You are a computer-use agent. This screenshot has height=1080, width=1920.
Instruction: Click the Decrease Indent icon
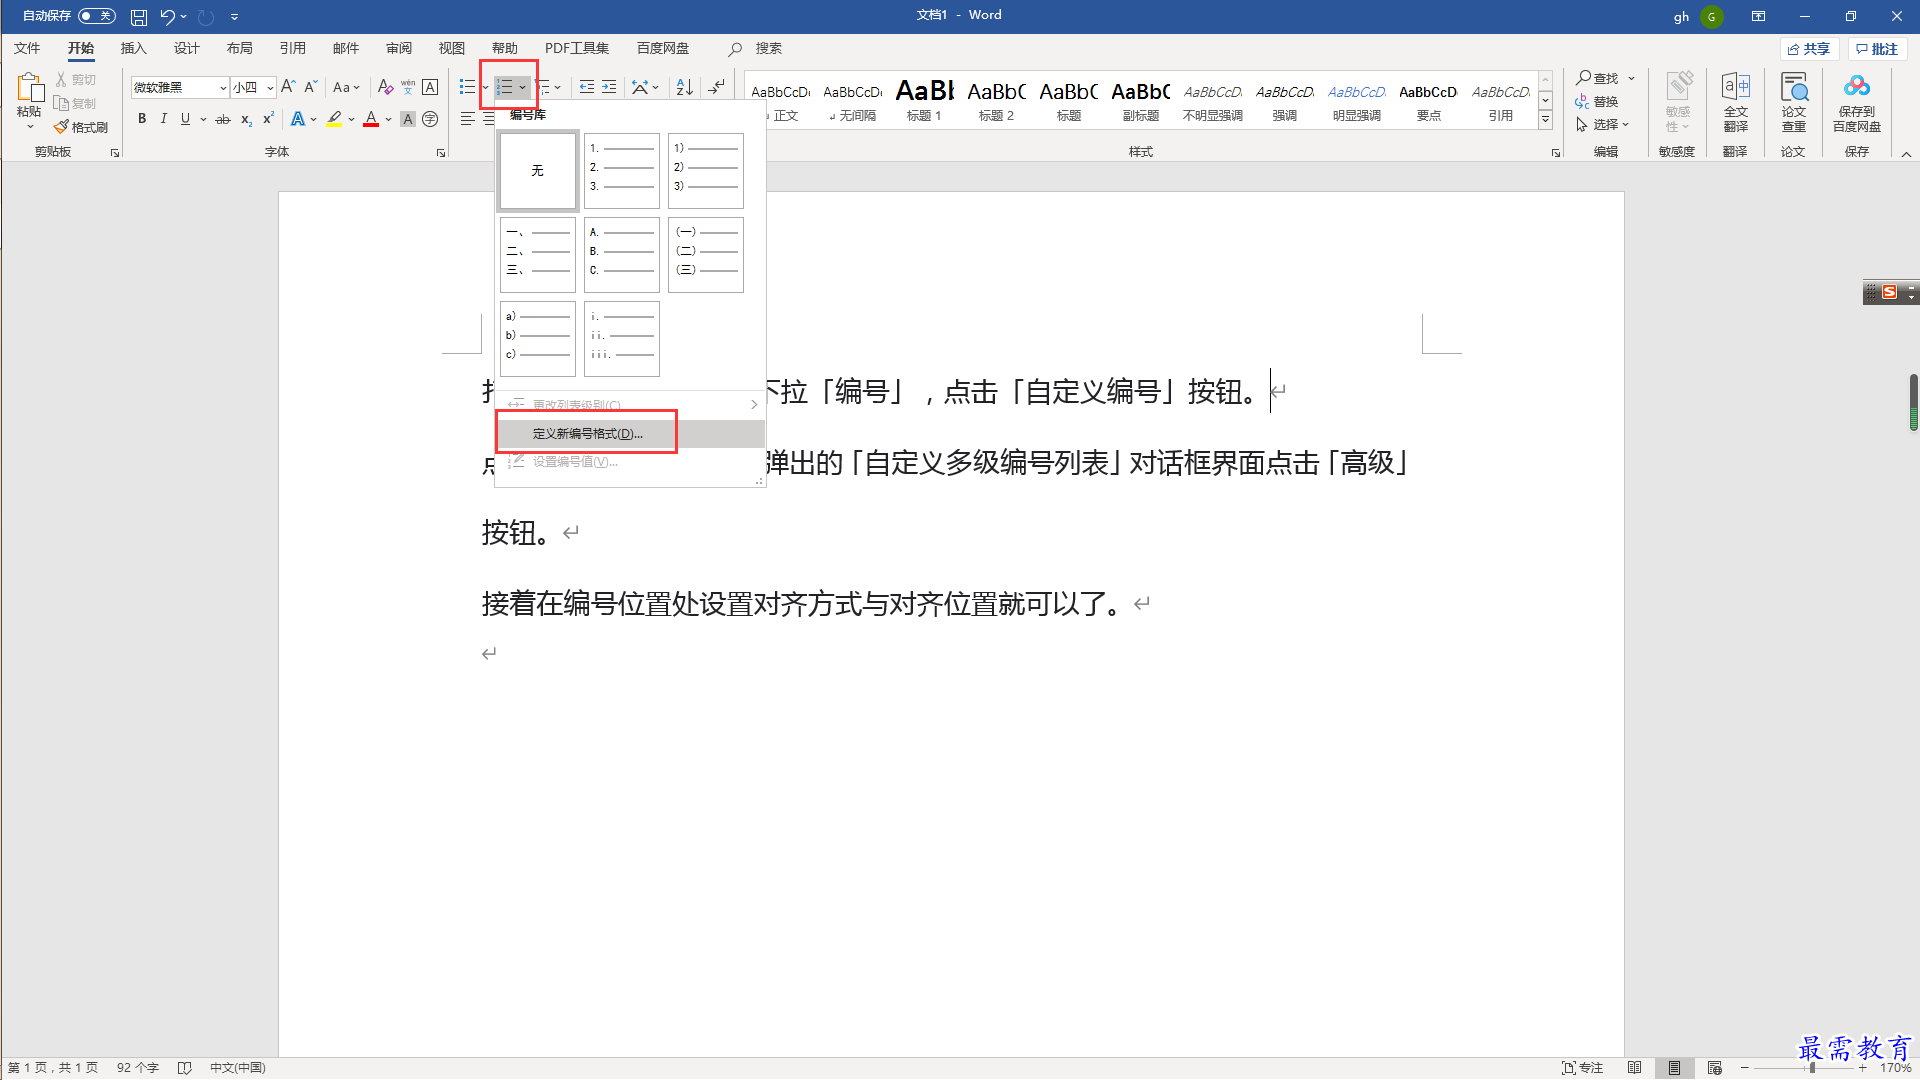click(587, 87)
